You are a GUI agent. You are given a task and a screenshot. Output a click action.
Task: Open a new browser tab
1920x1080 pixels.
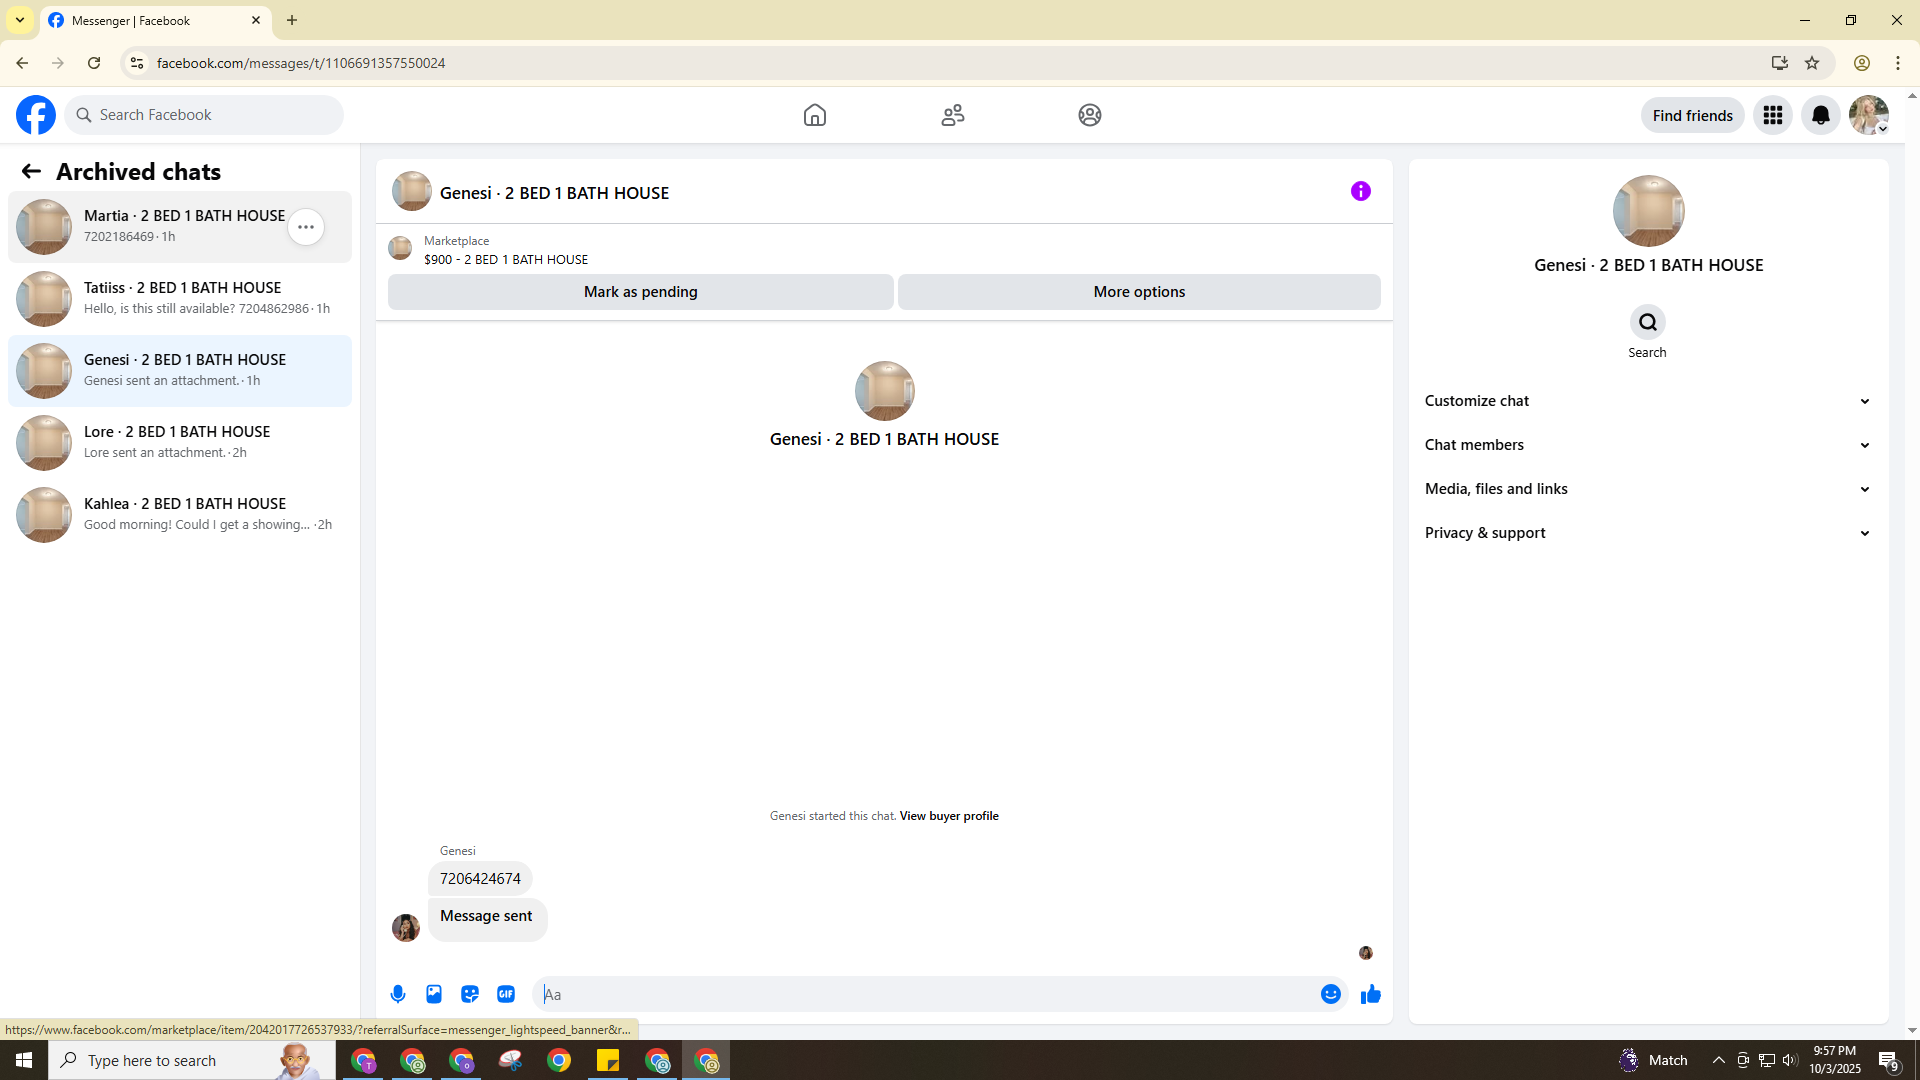(292, 20)
